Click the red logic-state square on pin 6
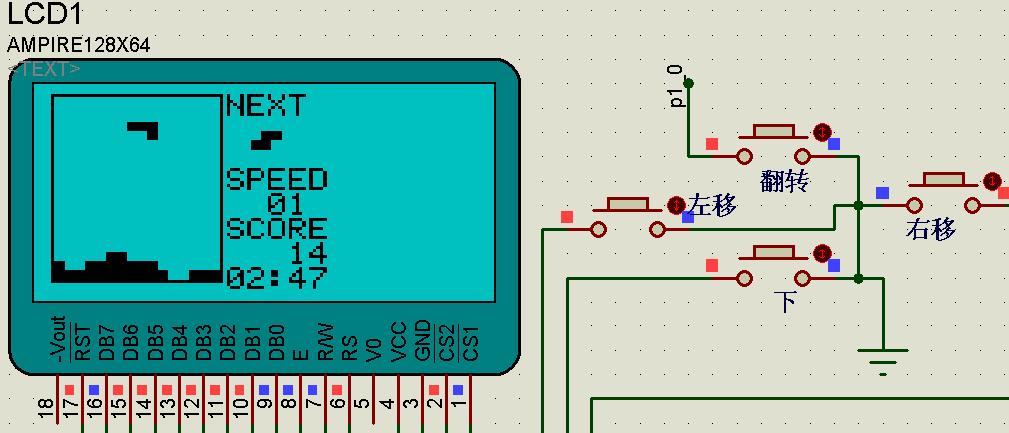The image size is (1009, 433). coord(337,389)
